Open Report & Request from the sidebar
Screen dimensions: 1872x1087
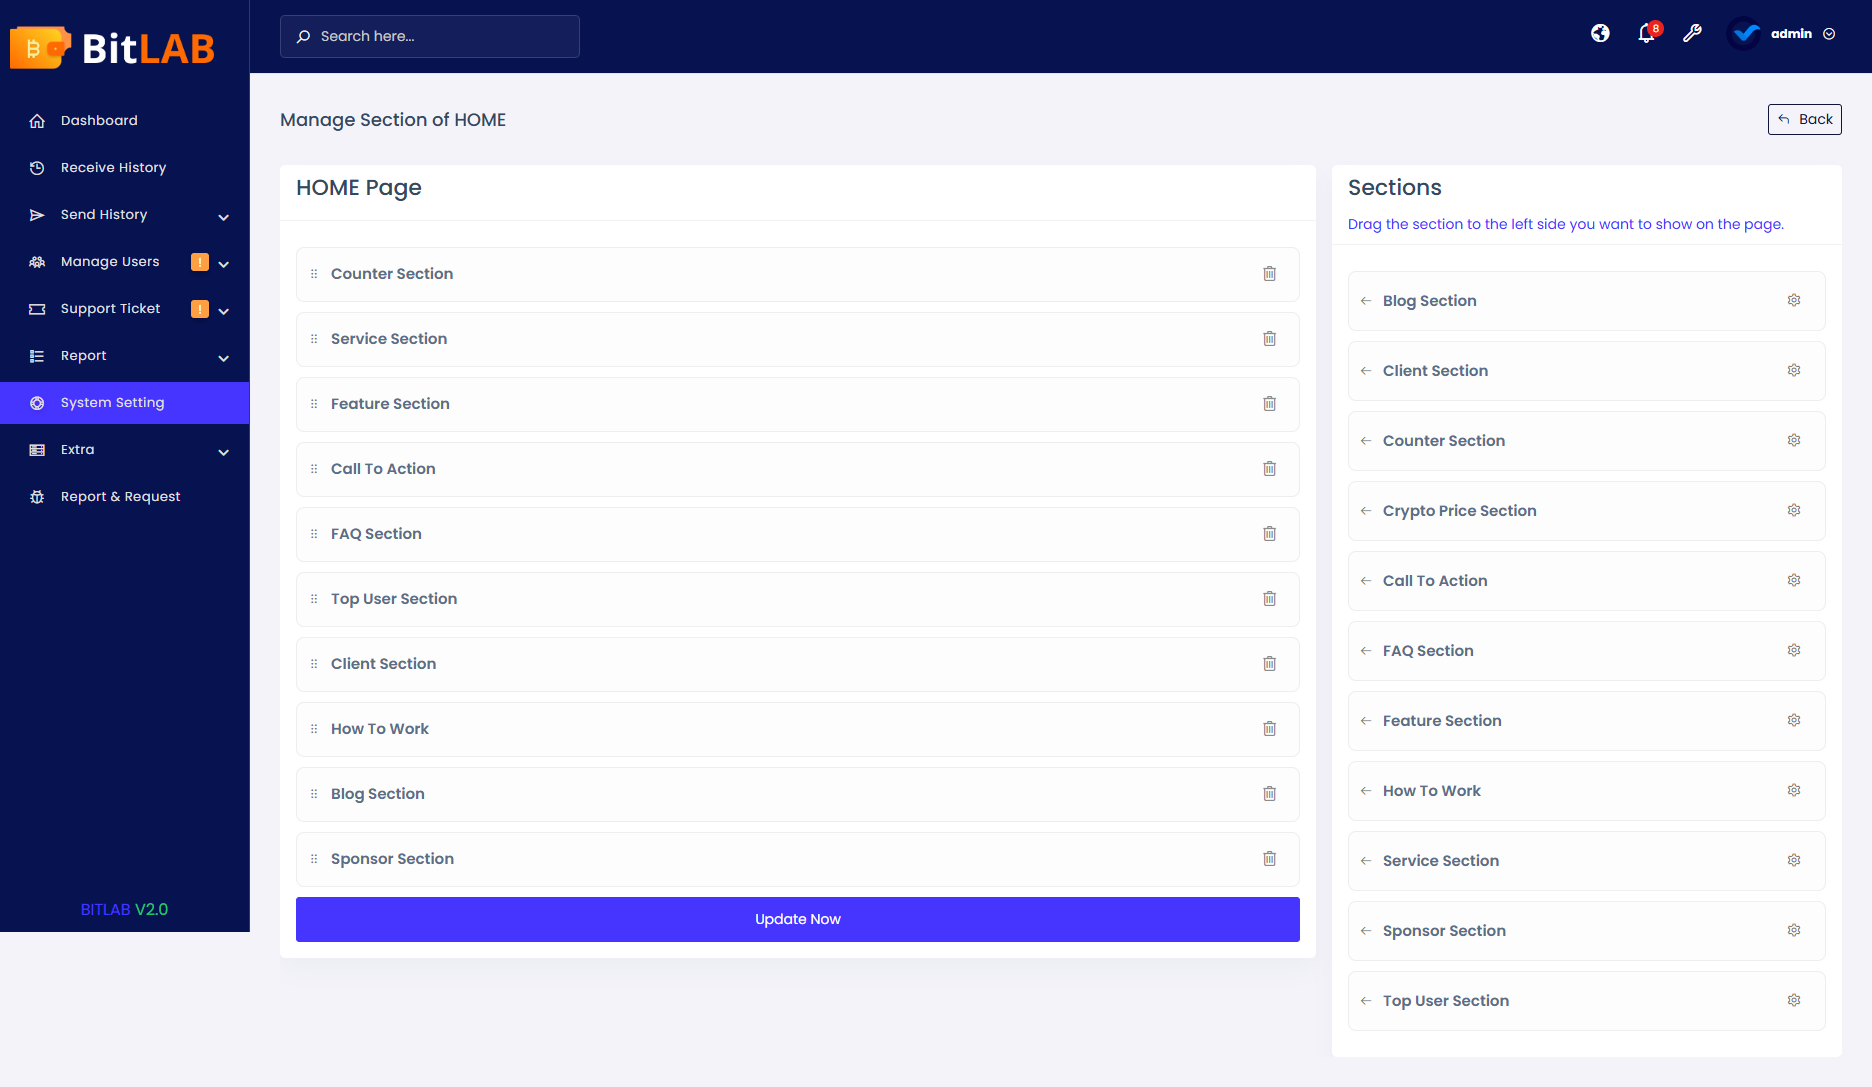pyautogui.click(x=120, y=496)
